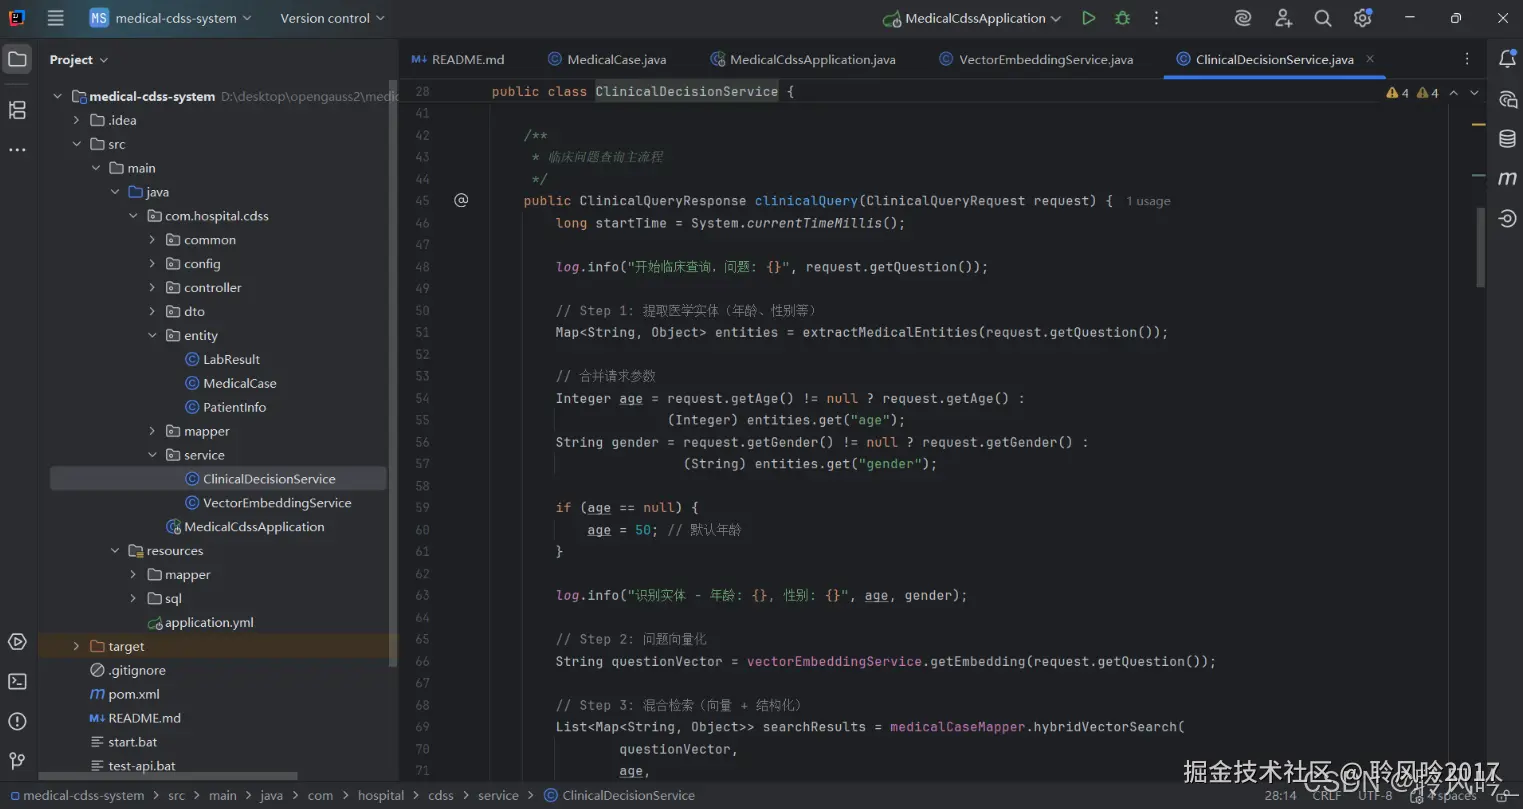Image resolution: width=1523 pixels, height=809 pixels.
Task: Open the Terminal tool window
Action: click(x=17, y=682)
